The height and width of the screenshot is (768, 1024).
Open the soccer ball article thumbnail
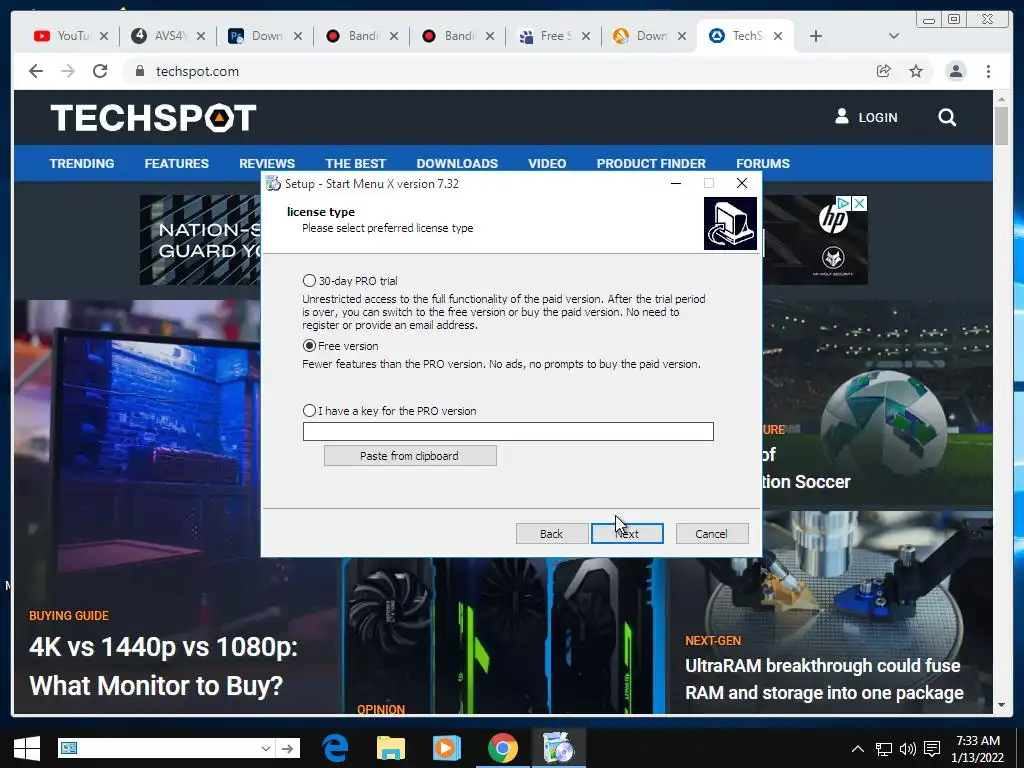click(877, 403)
